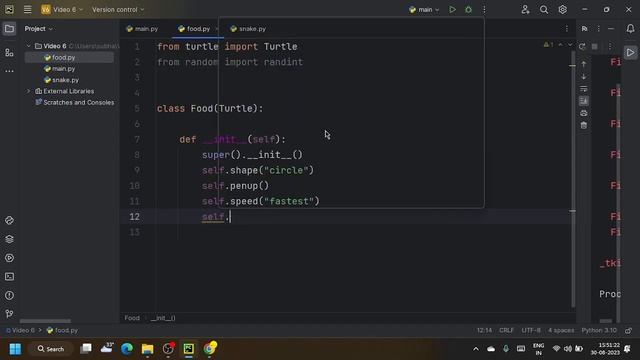
Task: Hide the Run tool window minimize dash
Action: [x=611, y=29]
